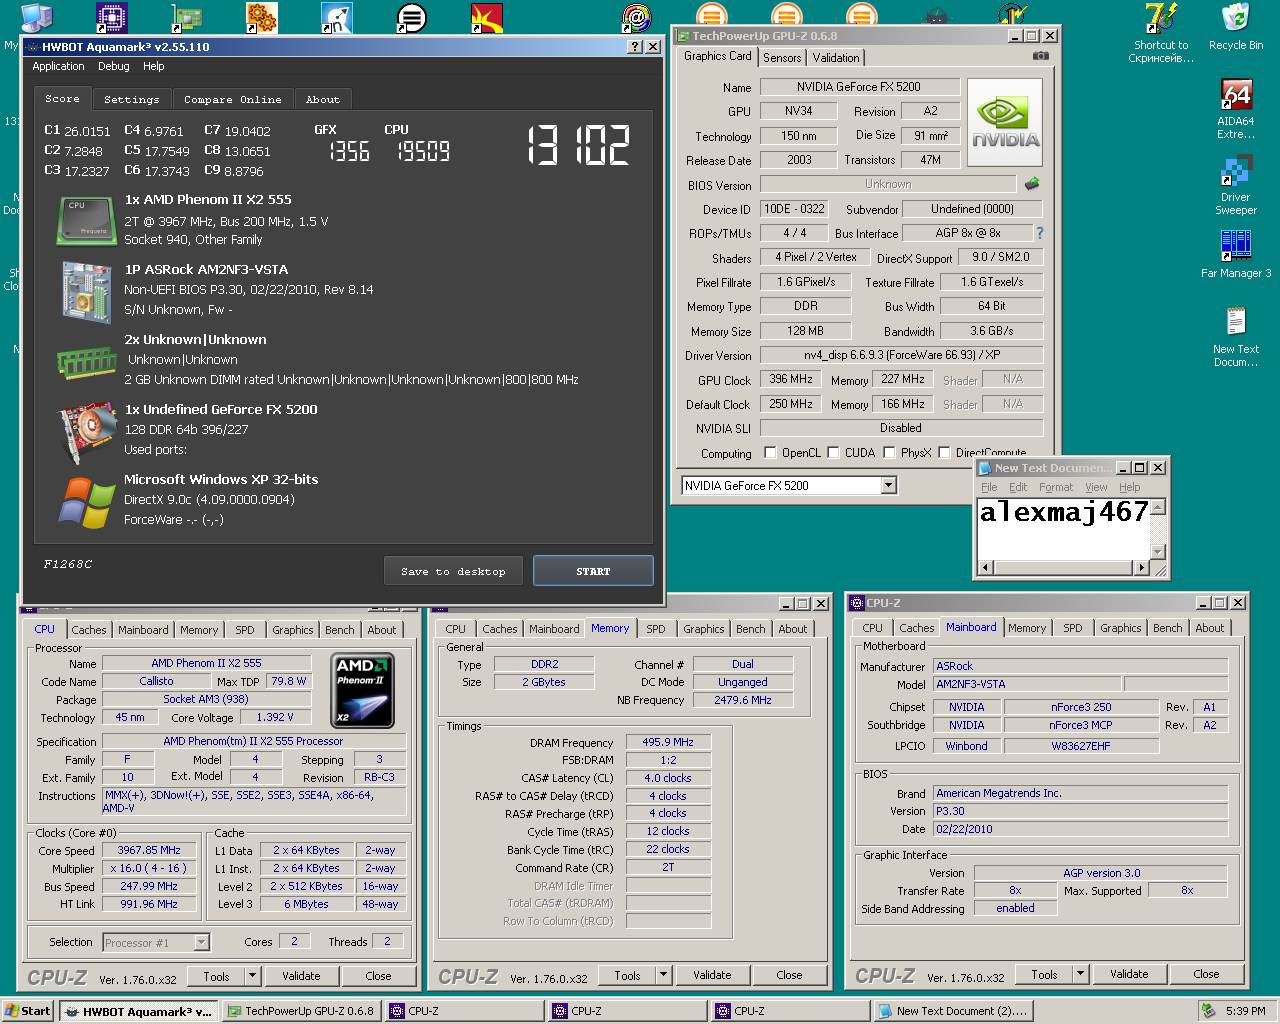This screenshot has height=1024, width=1280.
Task: Toggle the OpenCL checkbox in GPU-Z
Action: coord(770,452)
